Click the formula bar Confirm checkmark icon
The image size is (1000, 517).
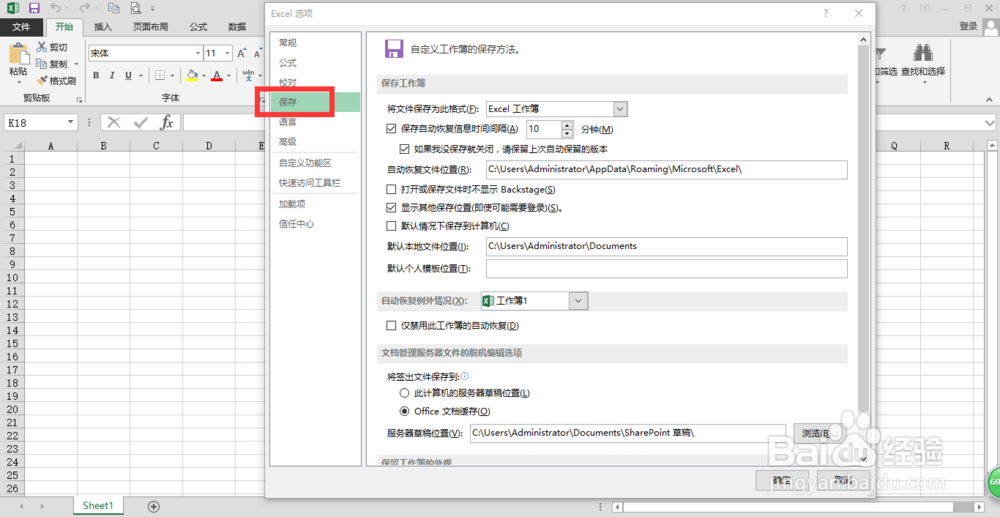pos(140,122)
